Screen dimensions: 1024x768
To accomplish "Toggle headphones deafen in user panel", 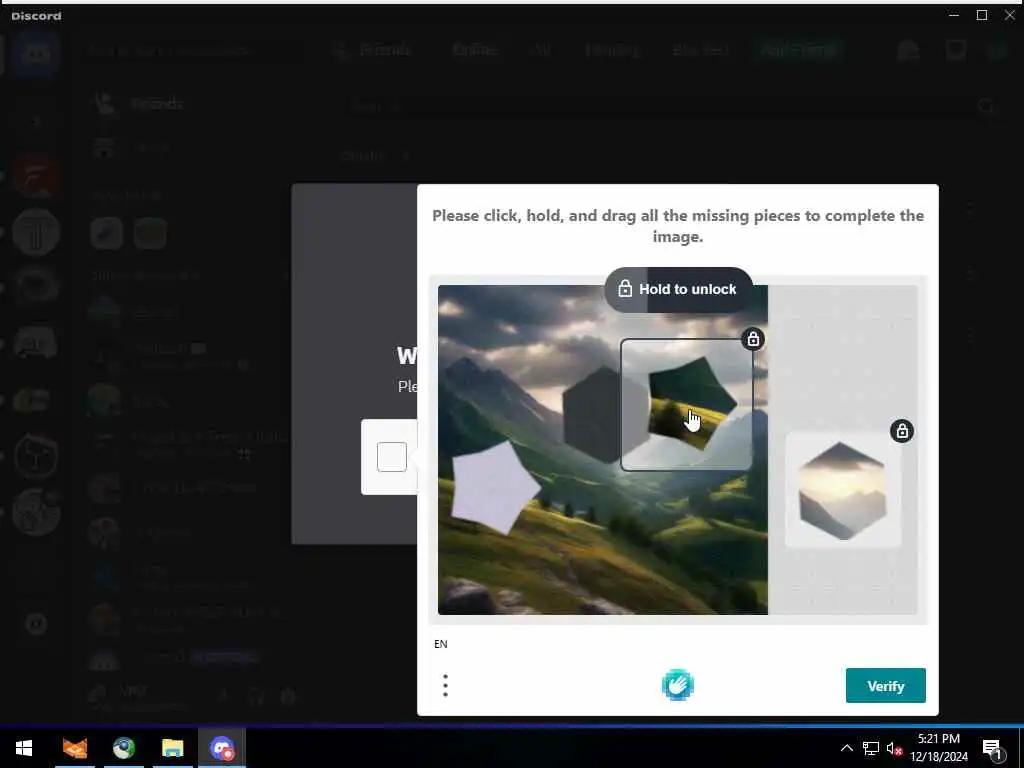I will pyautogui.click(x=255, y=696).
